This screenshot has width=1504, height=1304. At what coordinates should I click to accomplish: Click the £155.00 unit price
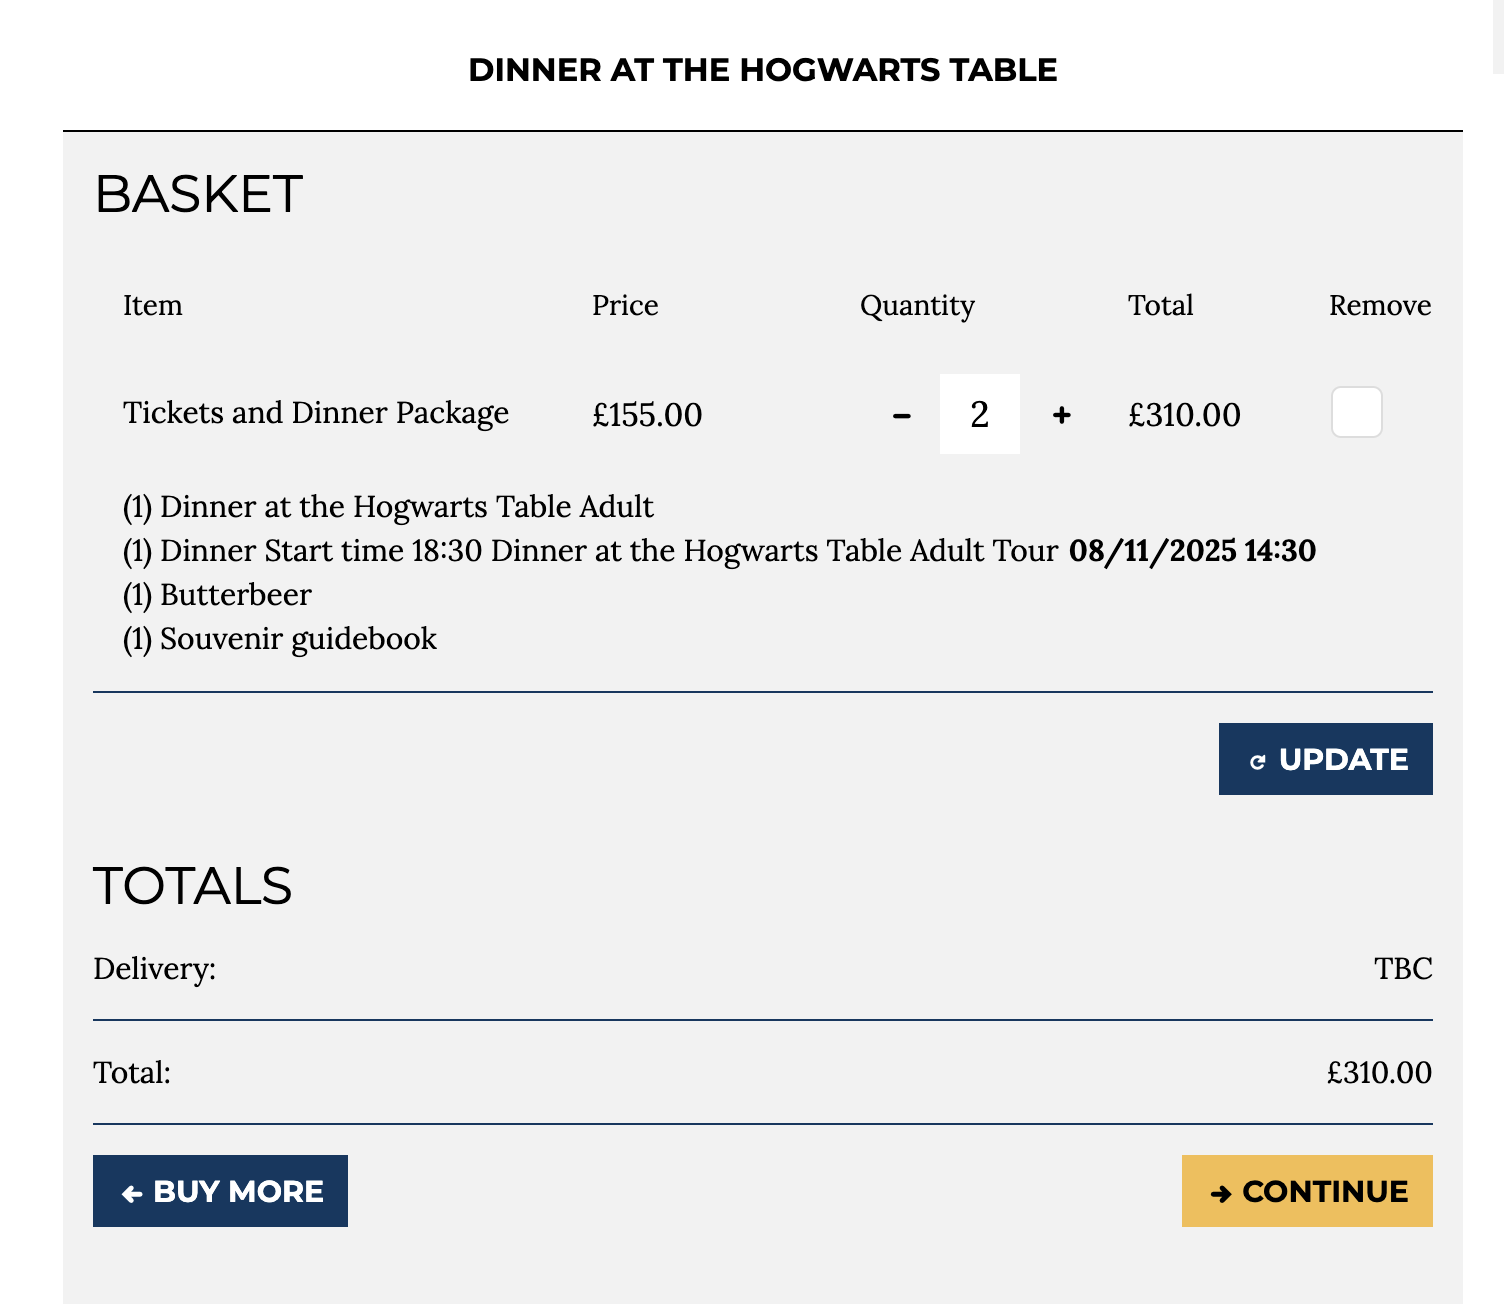coord(647,415)
